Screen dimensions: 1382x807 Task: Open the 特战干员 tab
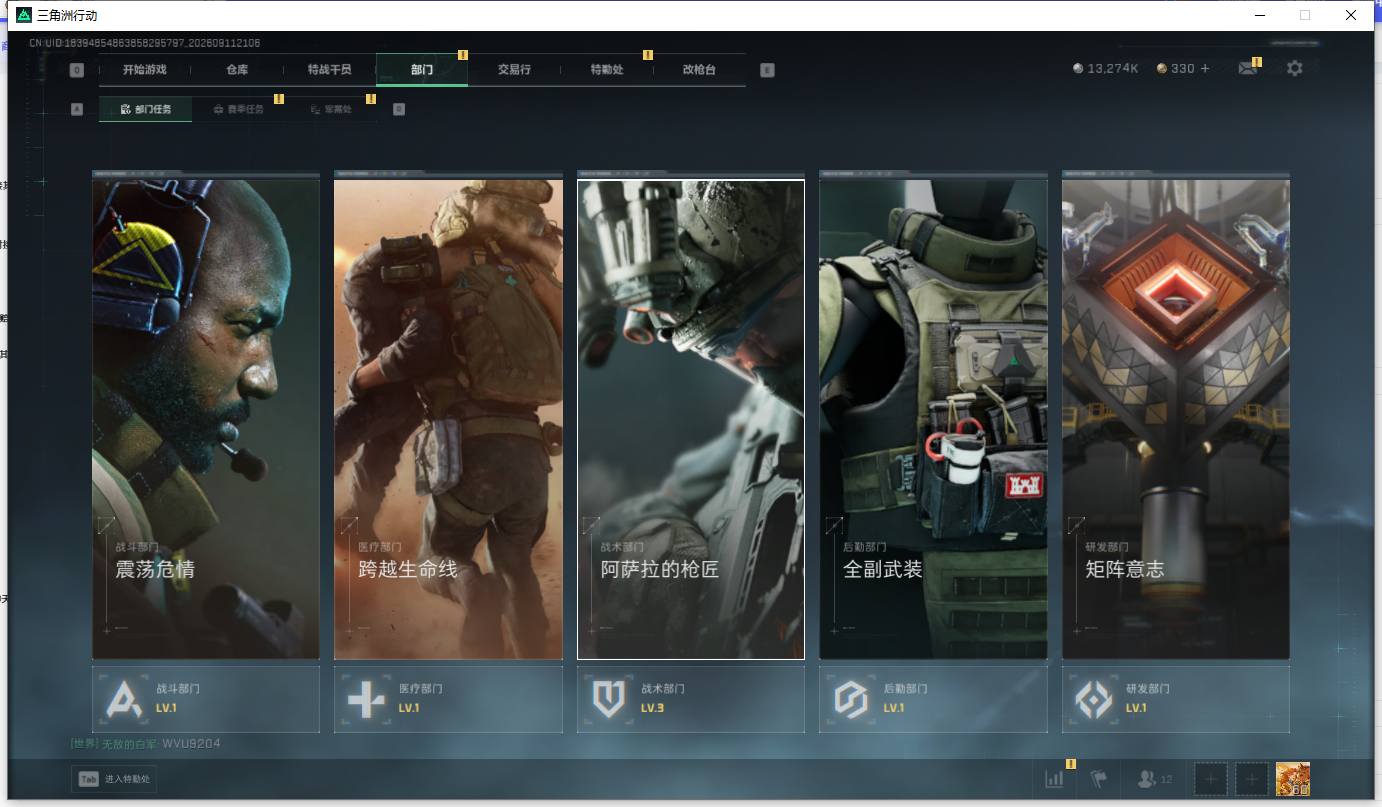[x=329, y=70]
